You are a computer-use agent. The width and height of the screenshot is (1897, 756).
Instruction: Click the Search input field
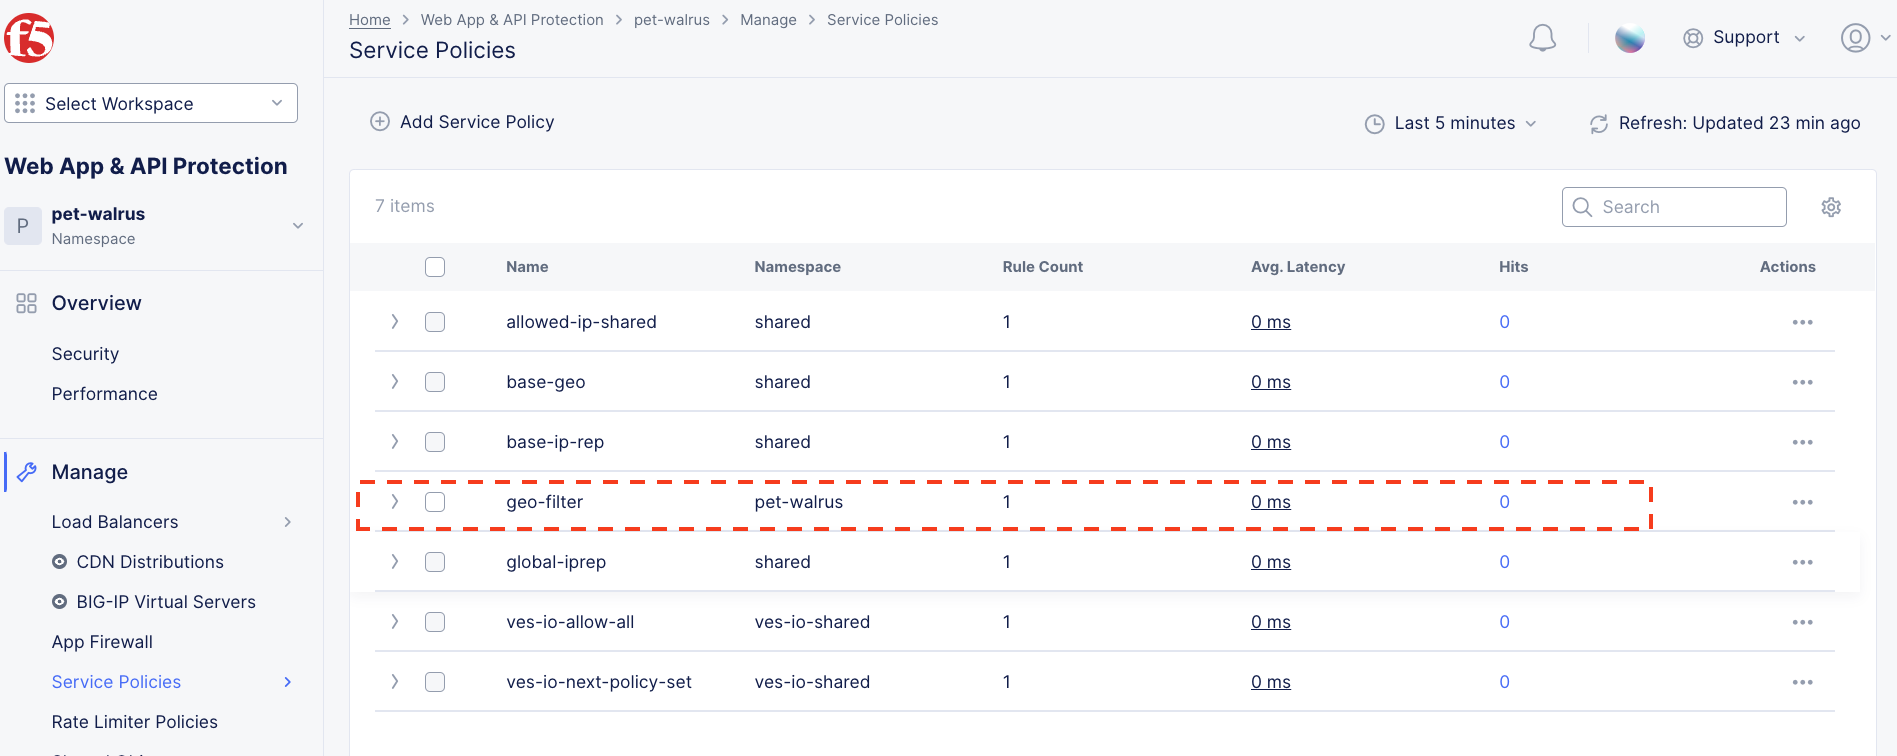[1674, 207]
